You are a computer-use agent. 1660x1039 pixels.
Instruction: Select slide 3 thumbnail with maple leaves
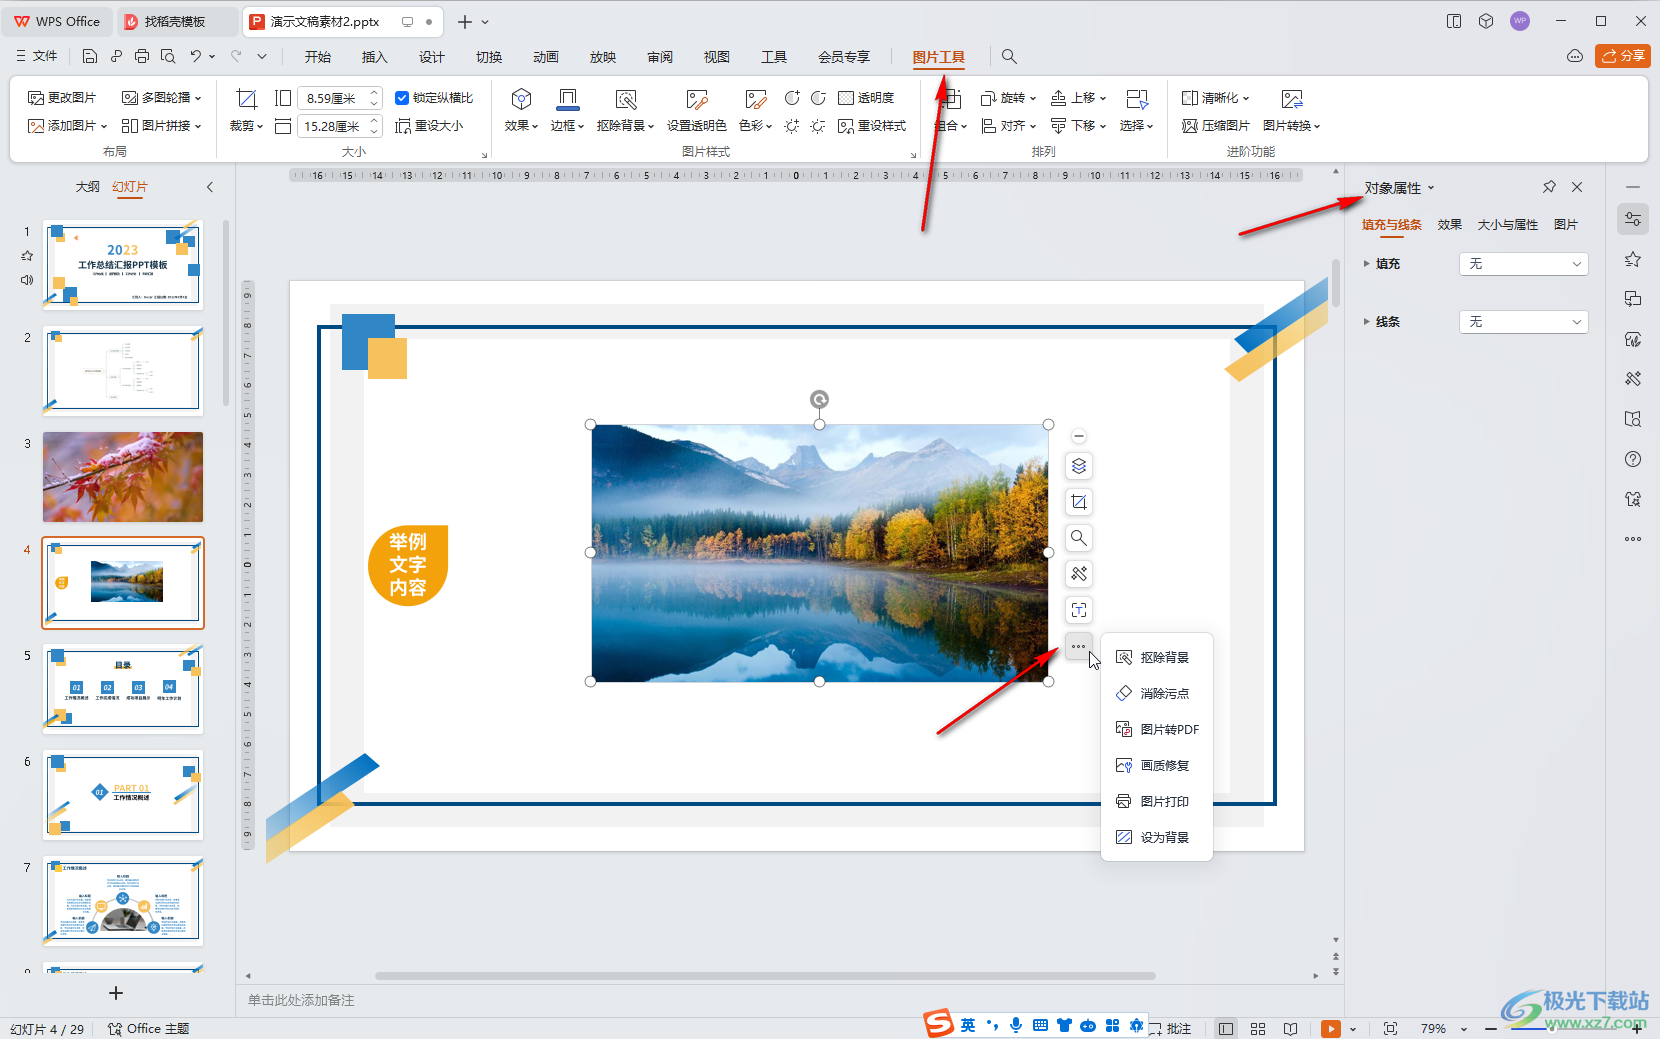coord(123,477)
